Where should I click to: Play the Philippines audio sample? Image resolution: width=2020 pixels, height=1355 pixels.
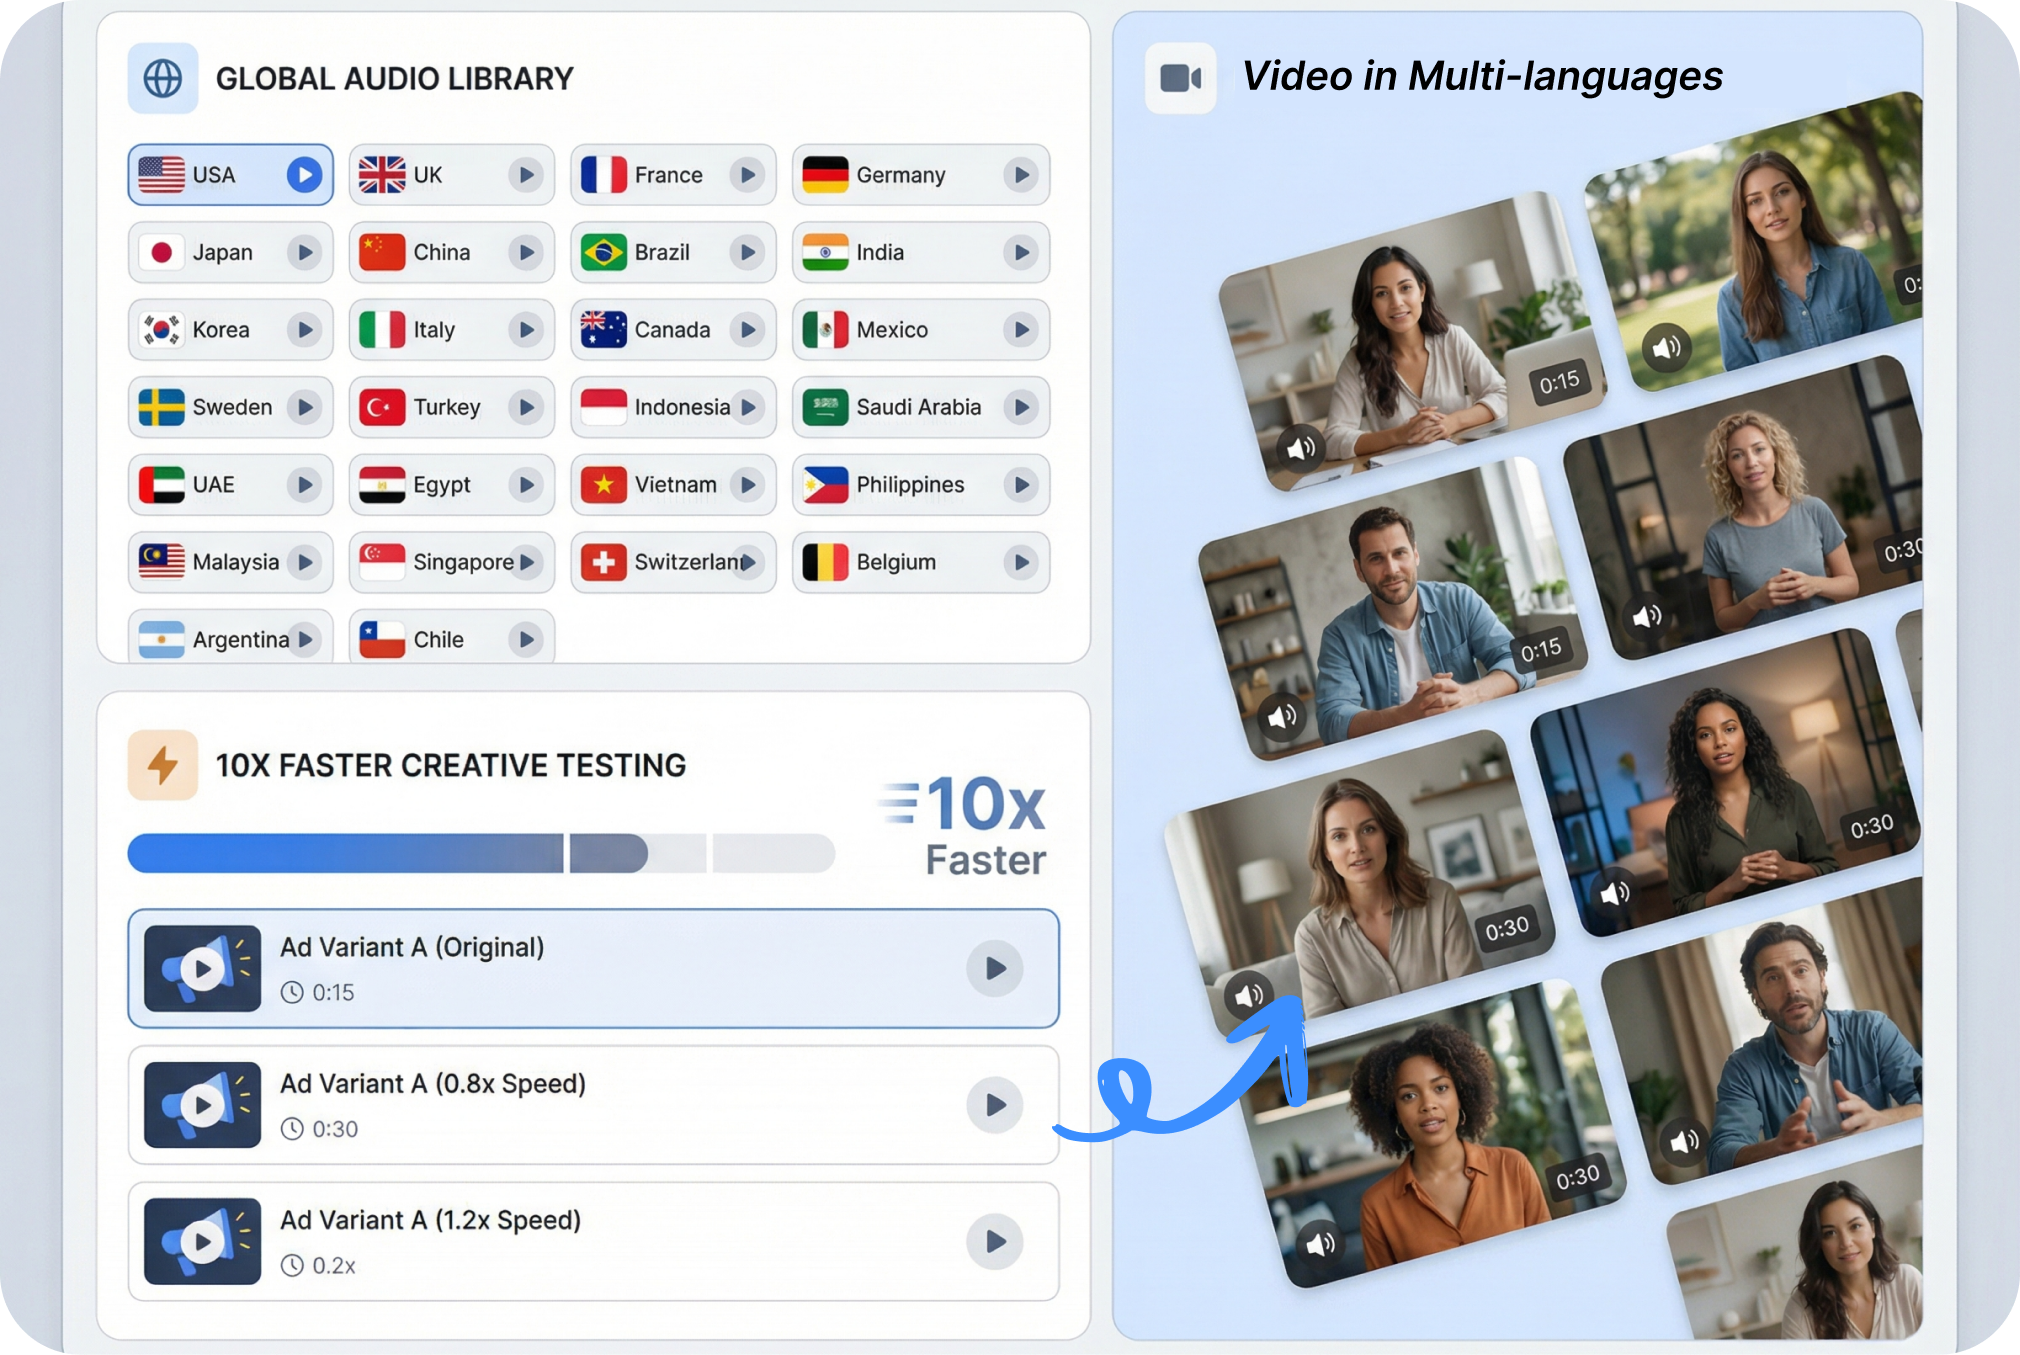[x=1021, y=484]
